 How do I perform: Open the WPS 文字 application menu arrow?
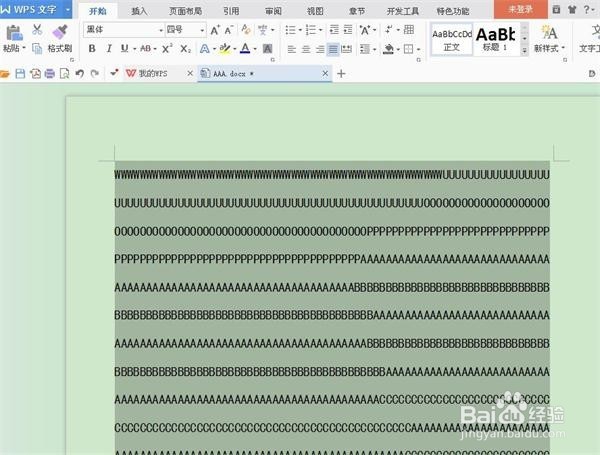(67, 9)
